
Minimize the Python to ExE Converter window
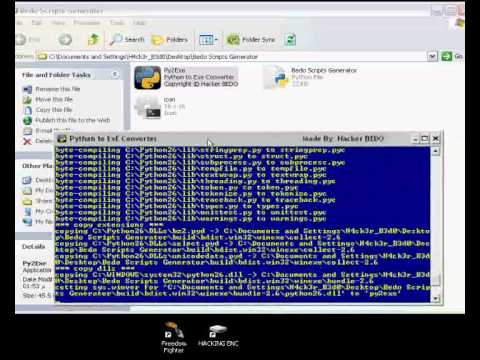[415, 139]
